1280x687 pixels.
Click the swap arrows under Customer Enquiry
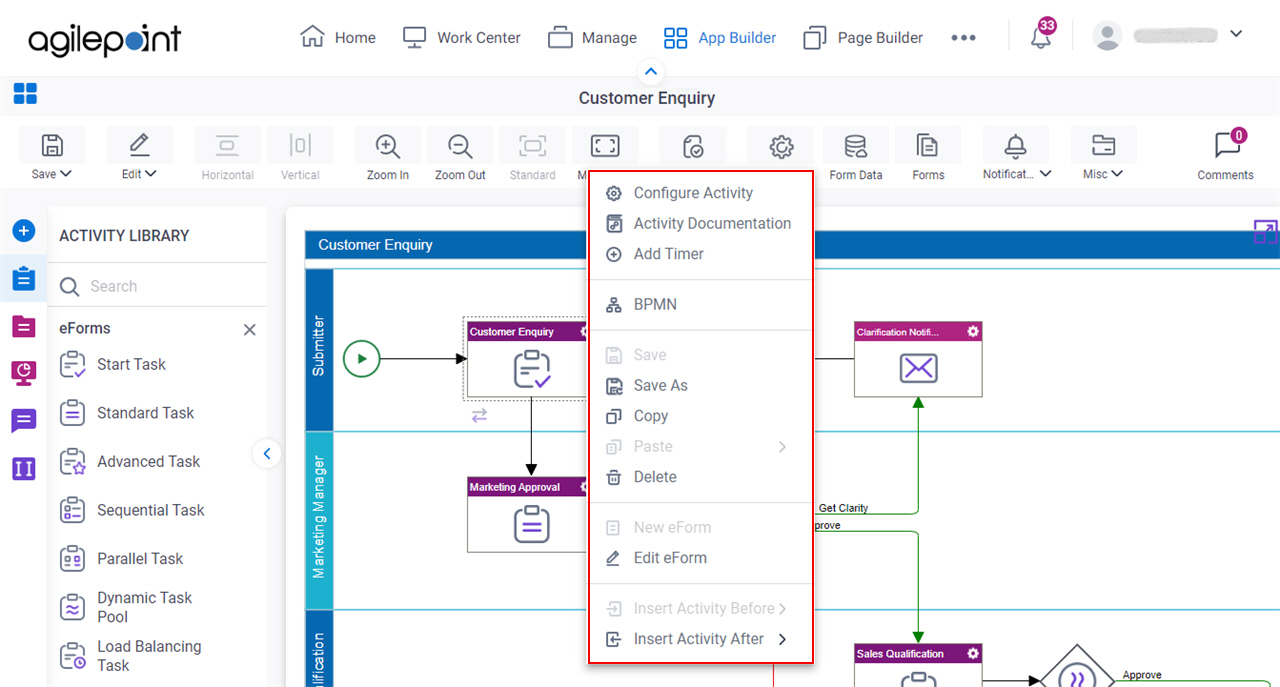479,415
